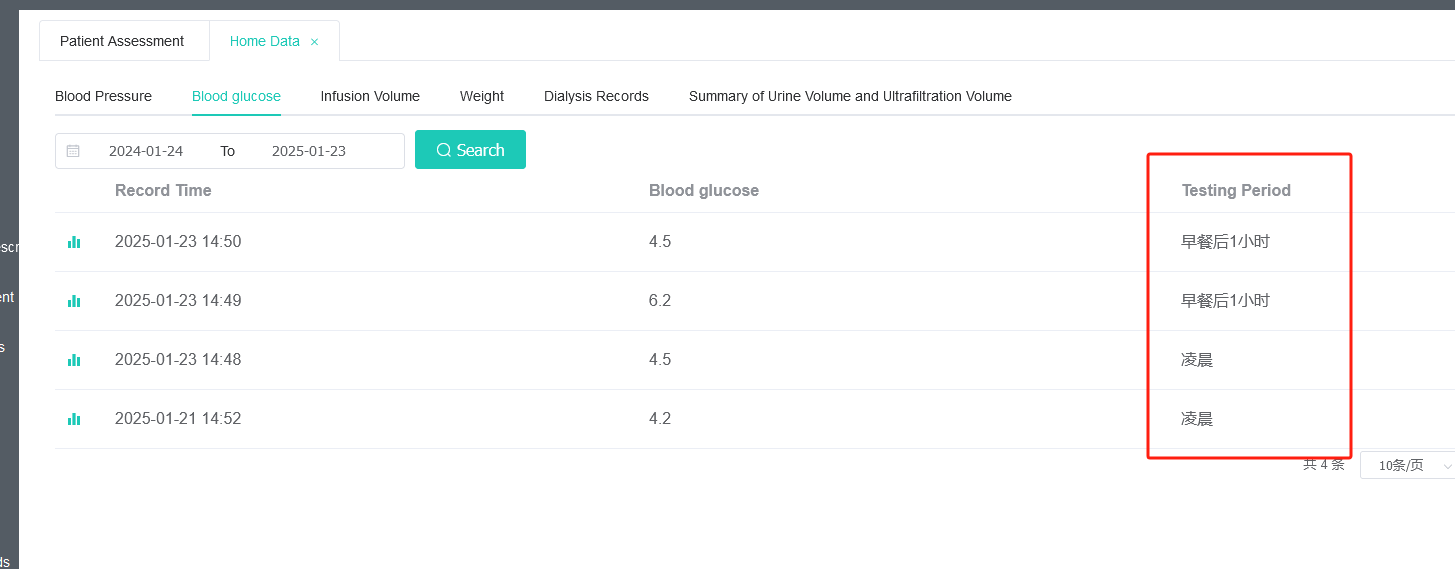The image size is (1455, 569).
Task: Open chart icon for 2025-01-23 14:49 record
Action: coord(74,301)
